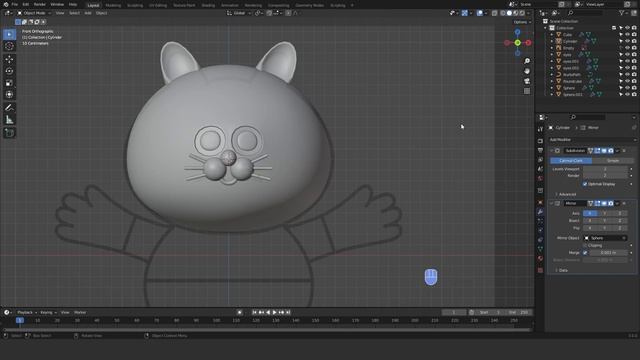The image size is (640, 360).
Task: Toggle selectability of Empty object
Action: click(x=621, y=48)
